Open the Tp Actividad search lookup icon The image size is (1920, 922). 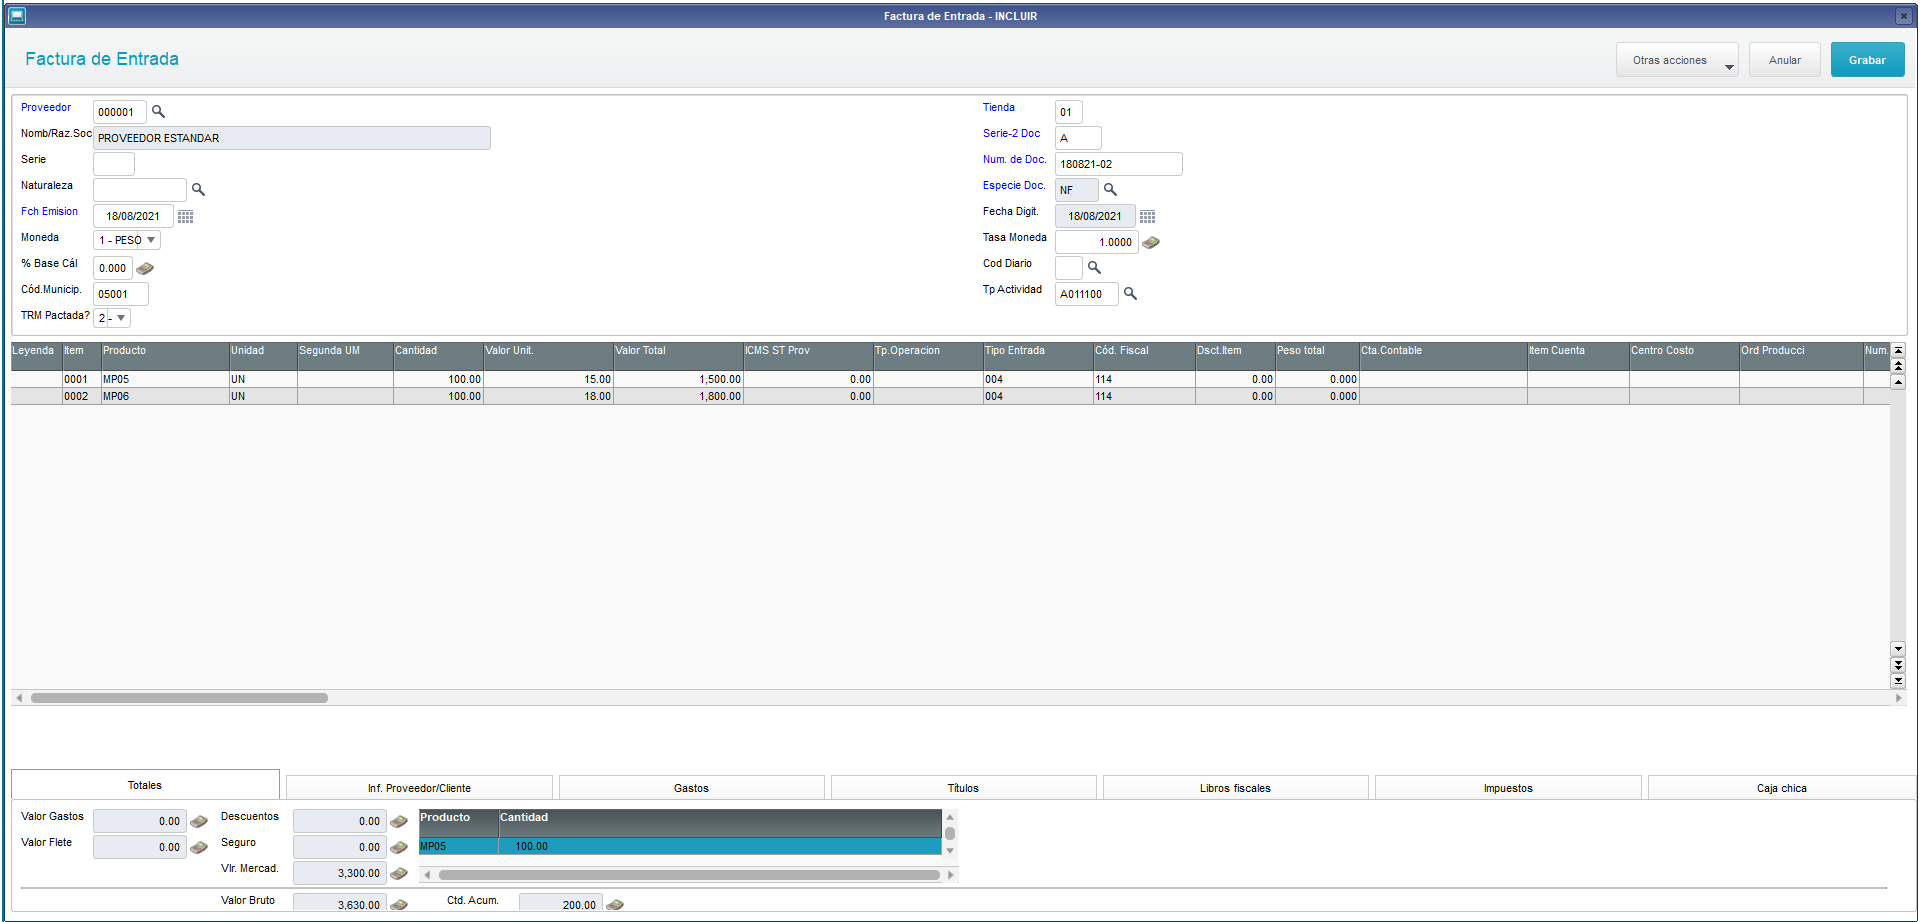tap(1130, 294)
